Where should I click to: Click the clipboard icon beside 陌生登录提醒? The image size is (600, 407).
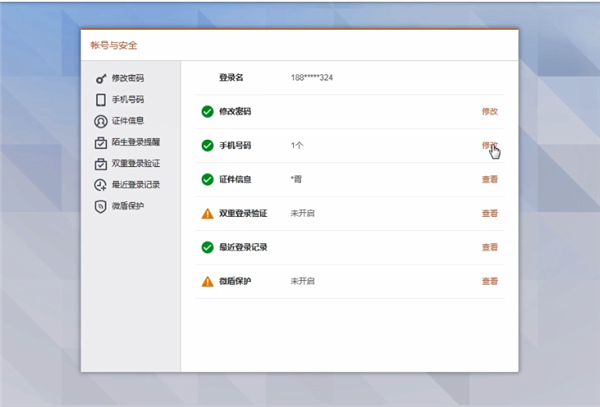[x=101, y=143]
